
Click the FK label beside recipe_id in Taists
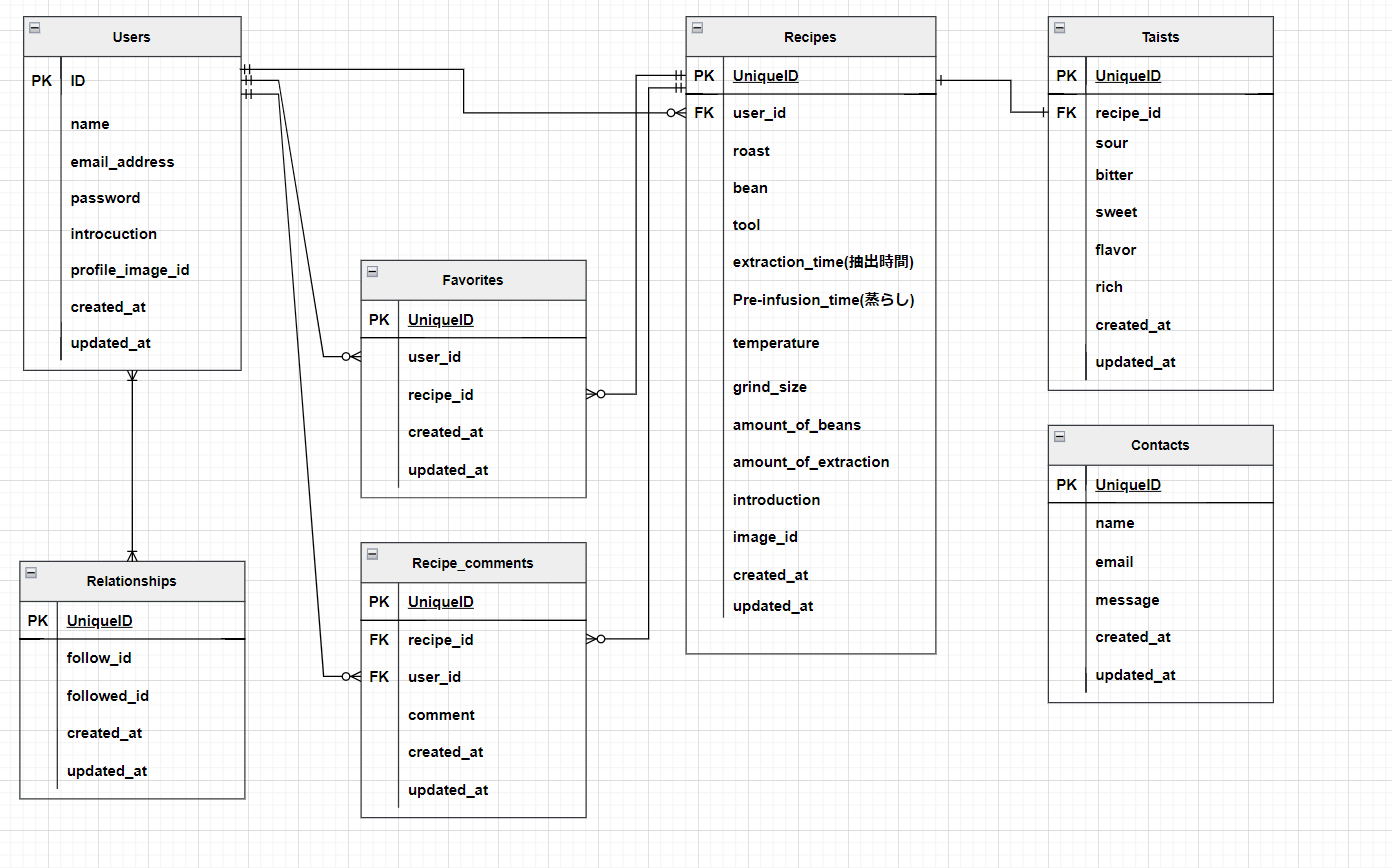click(1066, 112)
